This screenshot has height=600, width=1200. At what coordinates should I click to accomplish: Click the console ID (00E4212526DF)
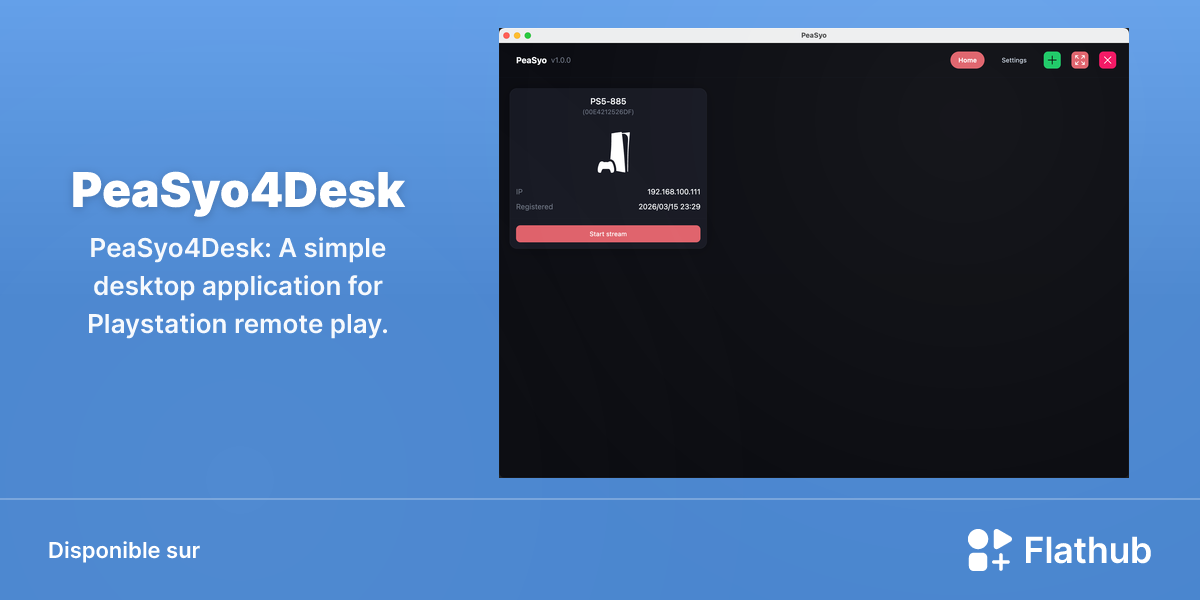pyautogui.click(x=608, y=112)
